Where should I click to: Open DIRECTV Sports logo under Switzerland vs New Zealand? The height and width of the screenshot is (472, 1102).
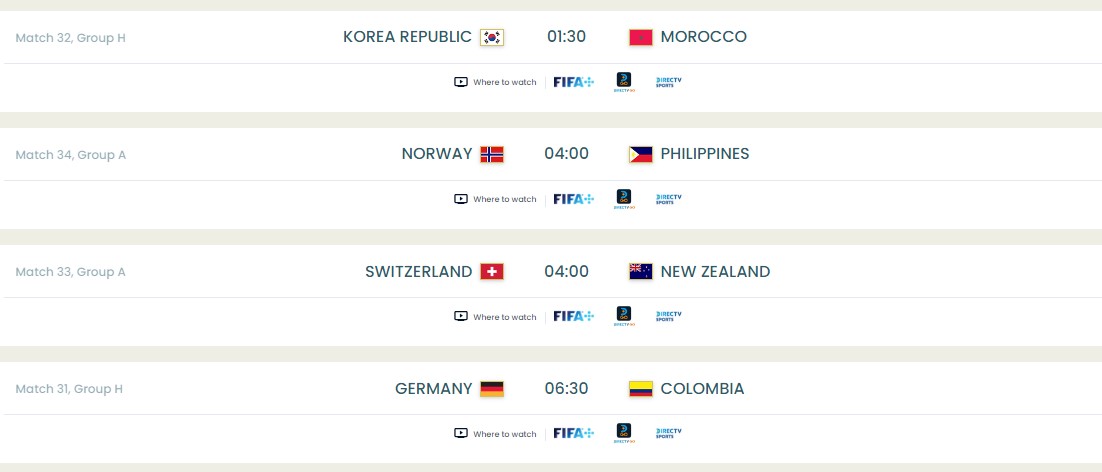pos(668,316)
